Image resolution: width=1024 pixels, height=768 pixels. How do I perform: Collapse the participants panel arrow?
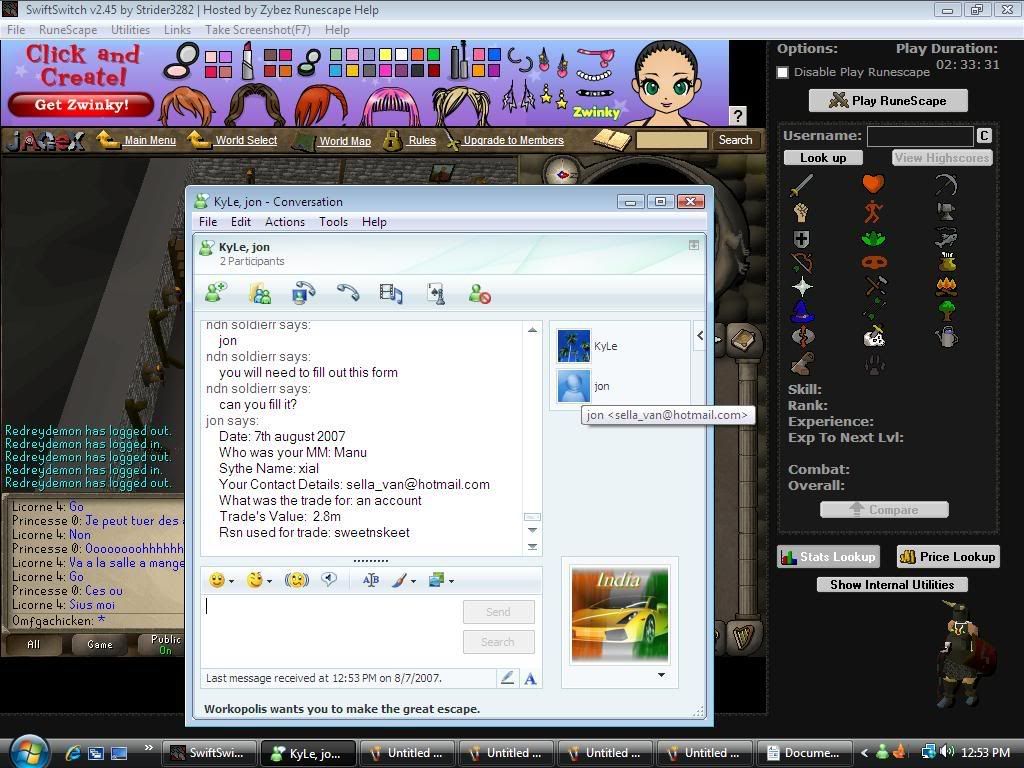[699, 336]
